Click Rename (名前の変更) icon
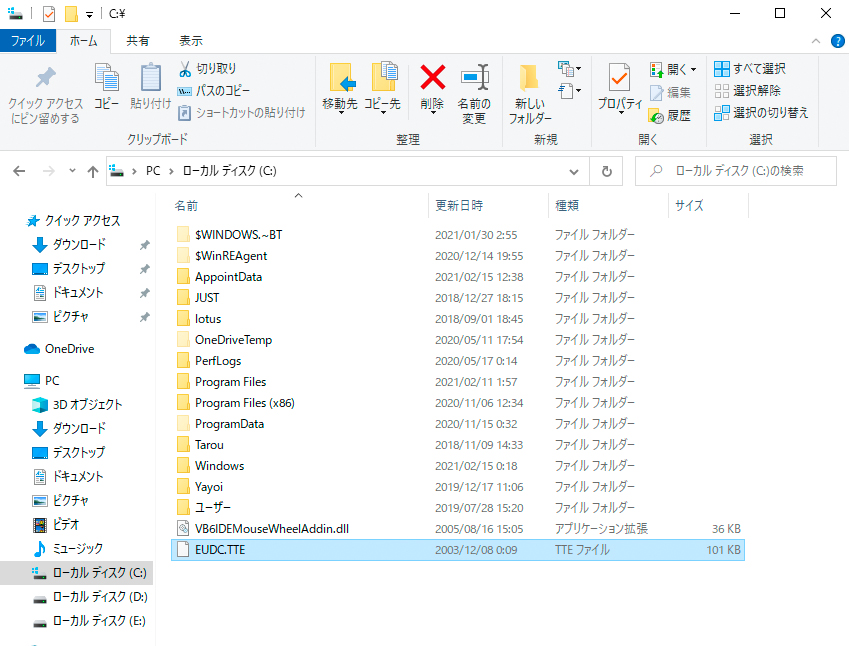850x646 pixels. click(474, 77)
